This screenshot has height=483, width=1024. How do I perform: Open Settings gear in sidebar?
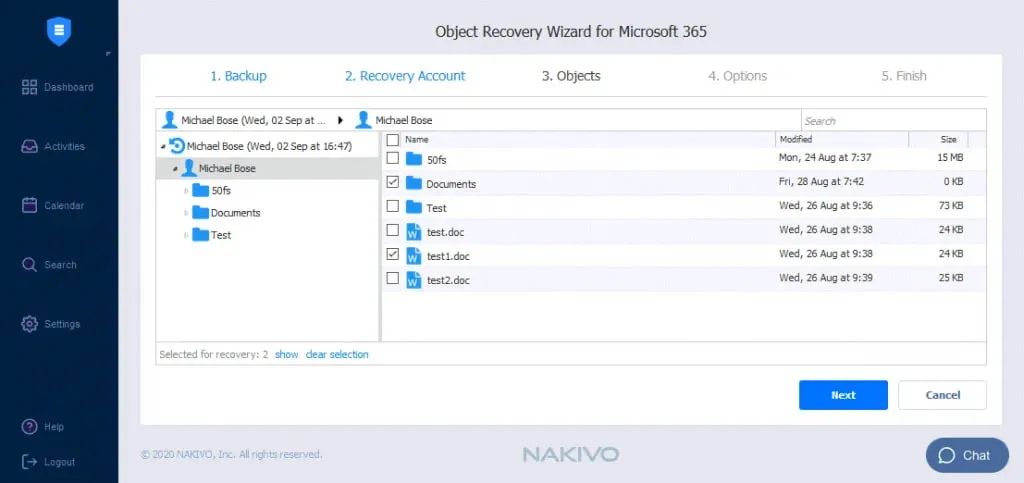pyautogui.click(x=30, y=324)
